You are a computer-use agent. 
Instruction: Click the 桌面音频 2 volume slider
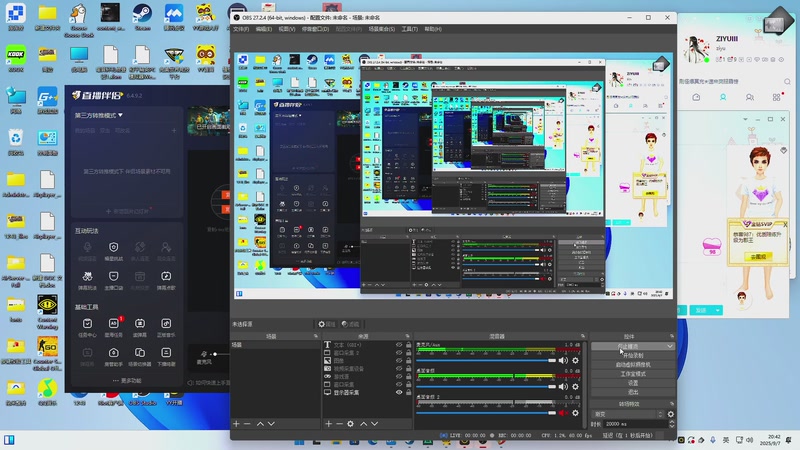coord(486,413)
